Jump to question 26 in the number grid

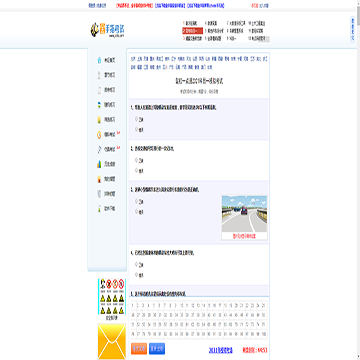134,315
